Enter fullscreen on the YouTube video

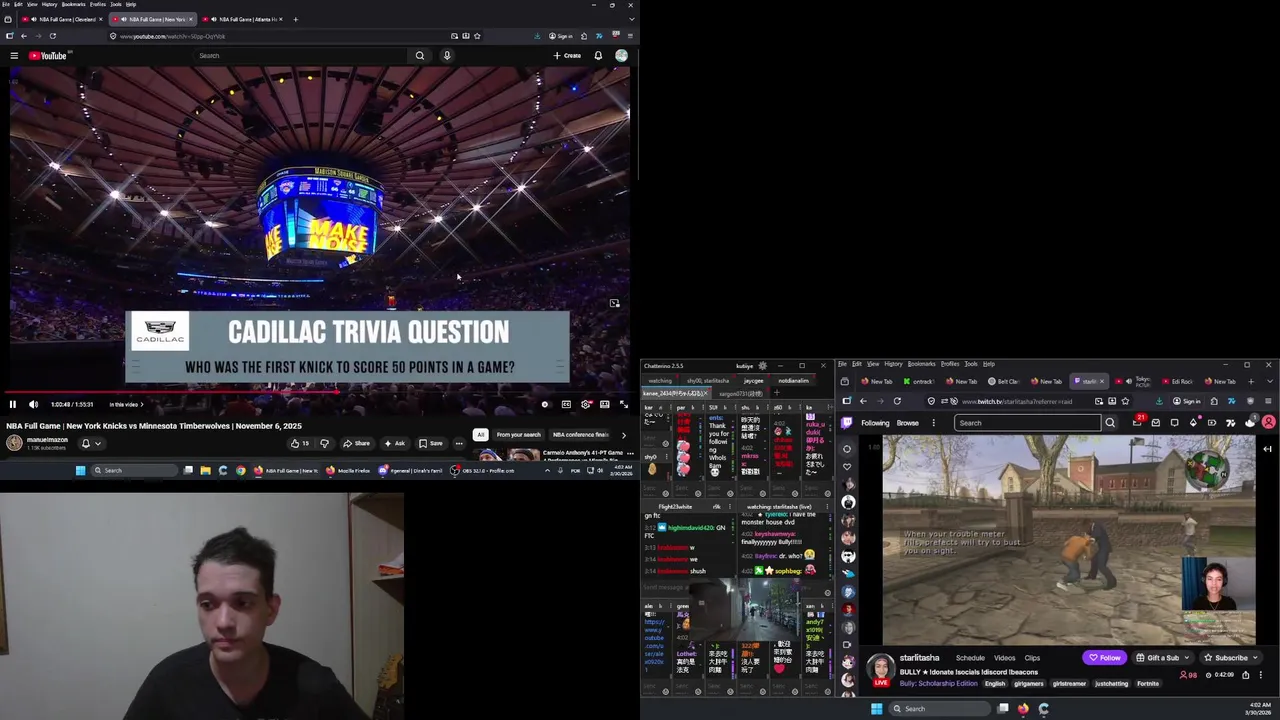[x=624, y=404]
